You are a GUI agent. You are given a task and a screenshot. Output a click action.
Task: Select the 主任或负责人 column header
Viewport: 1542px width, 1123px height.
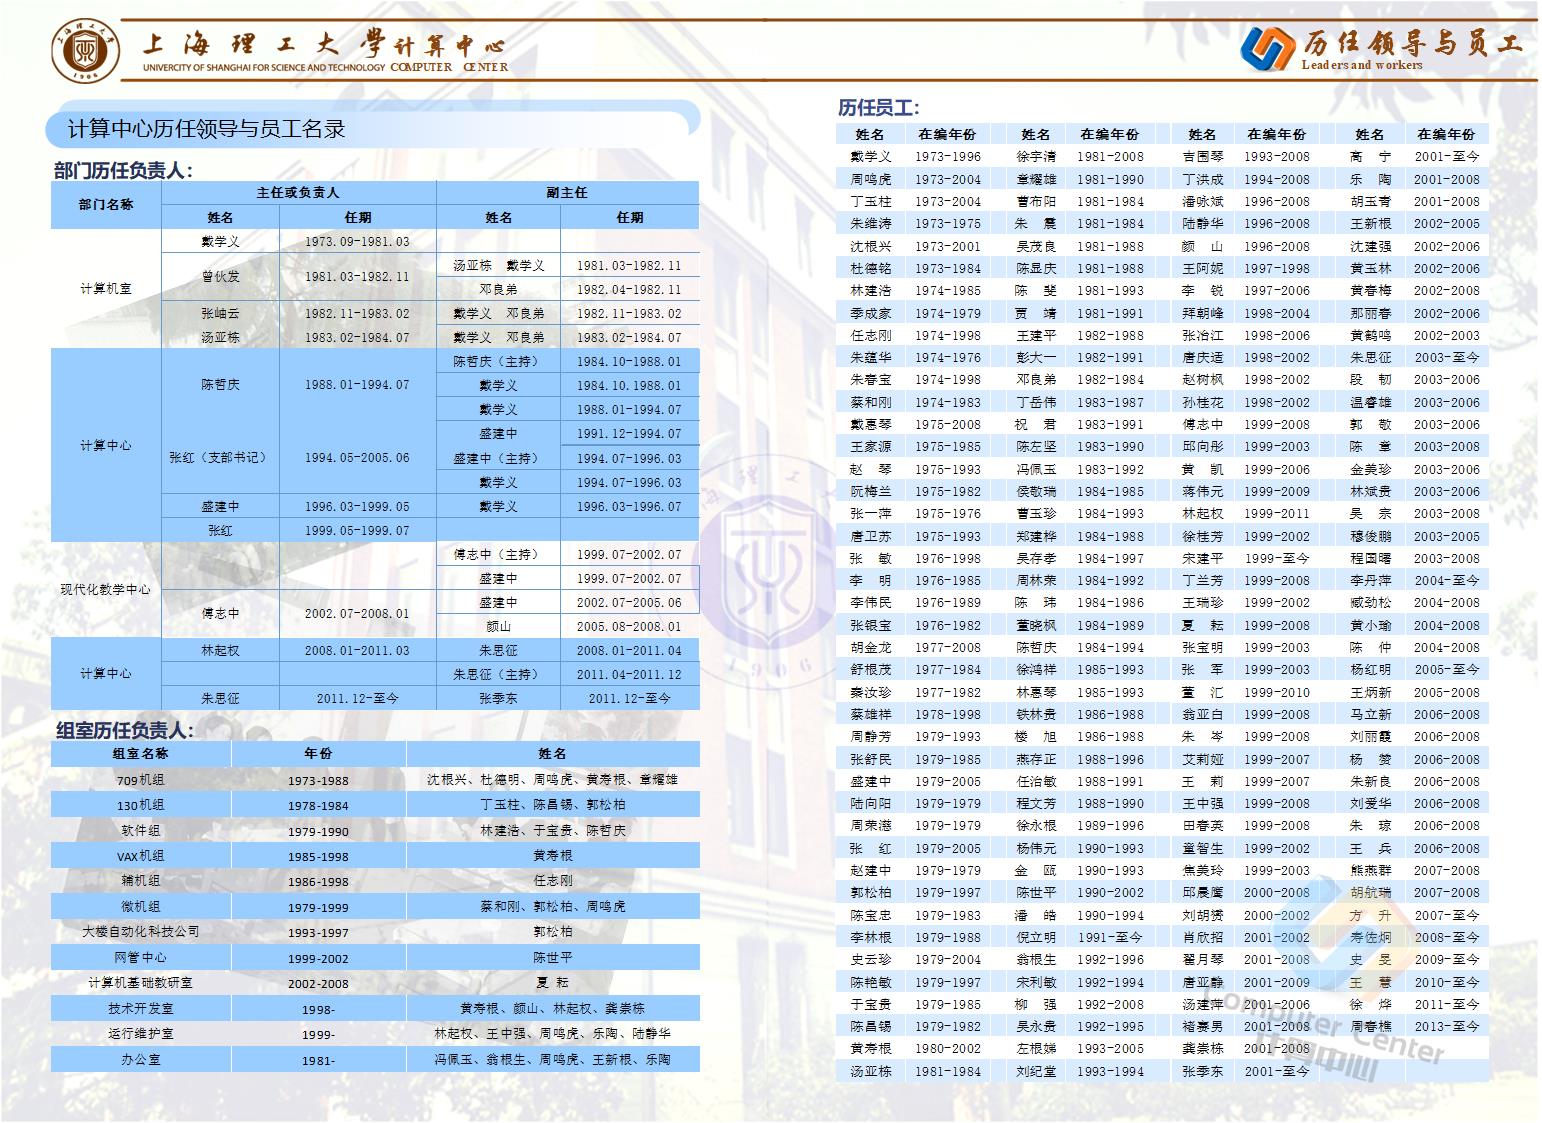pos(298,192)
